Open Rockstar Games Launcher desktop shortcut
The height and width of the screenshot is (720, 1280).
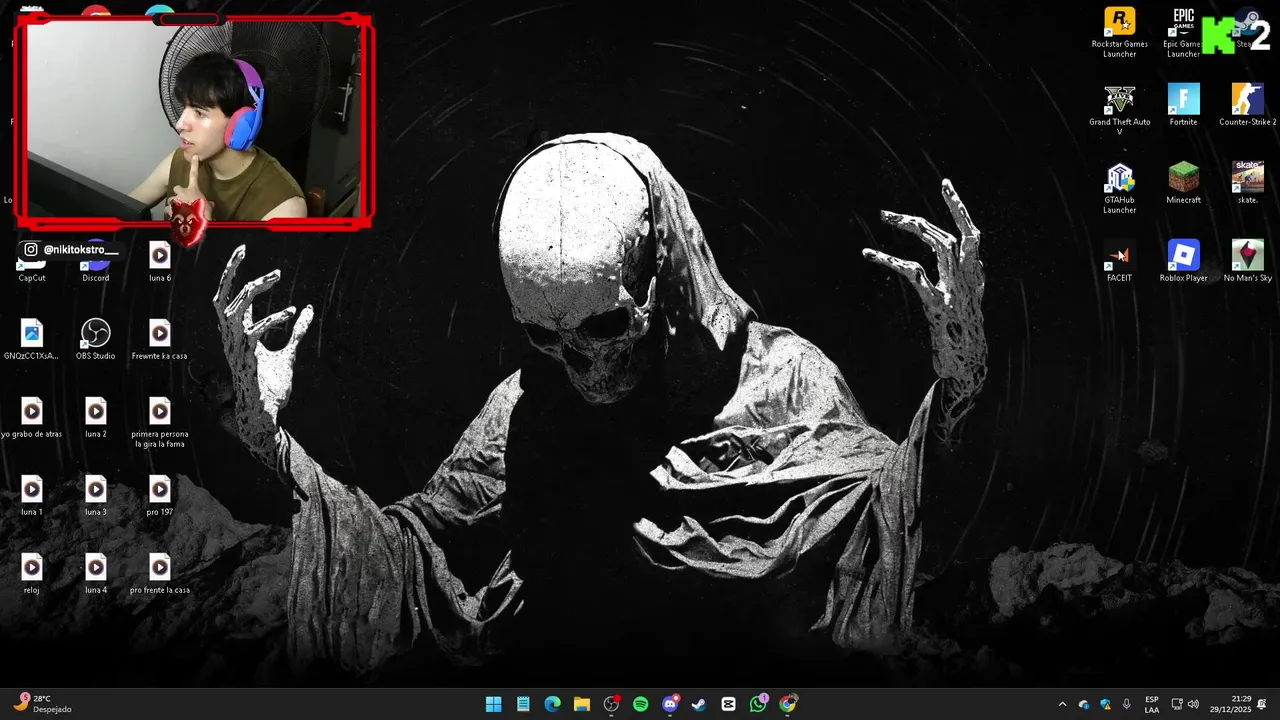pyautogui.click(x=1119, y=32)
